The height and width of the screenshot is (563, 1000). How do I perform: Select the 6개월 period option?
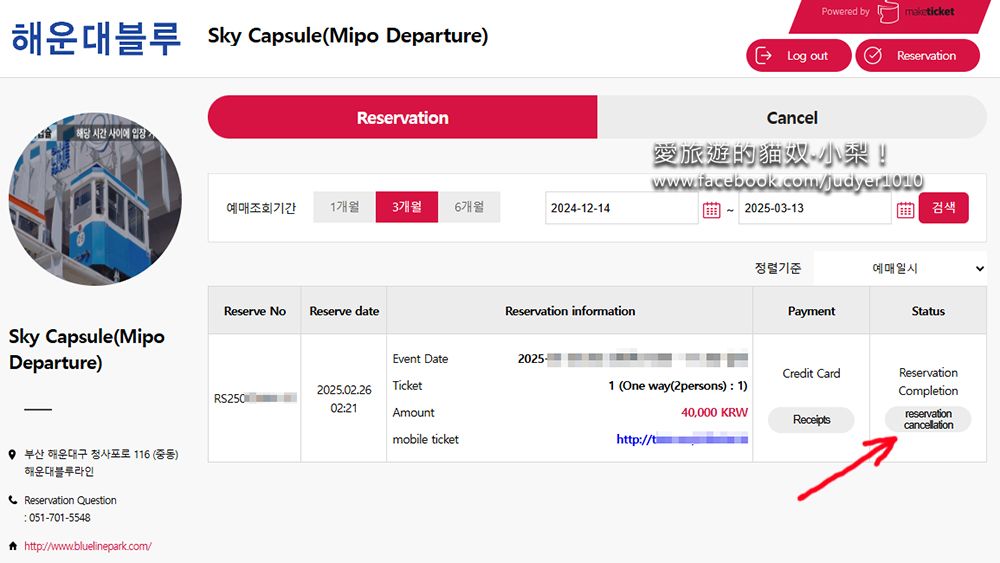pos(469,207)
